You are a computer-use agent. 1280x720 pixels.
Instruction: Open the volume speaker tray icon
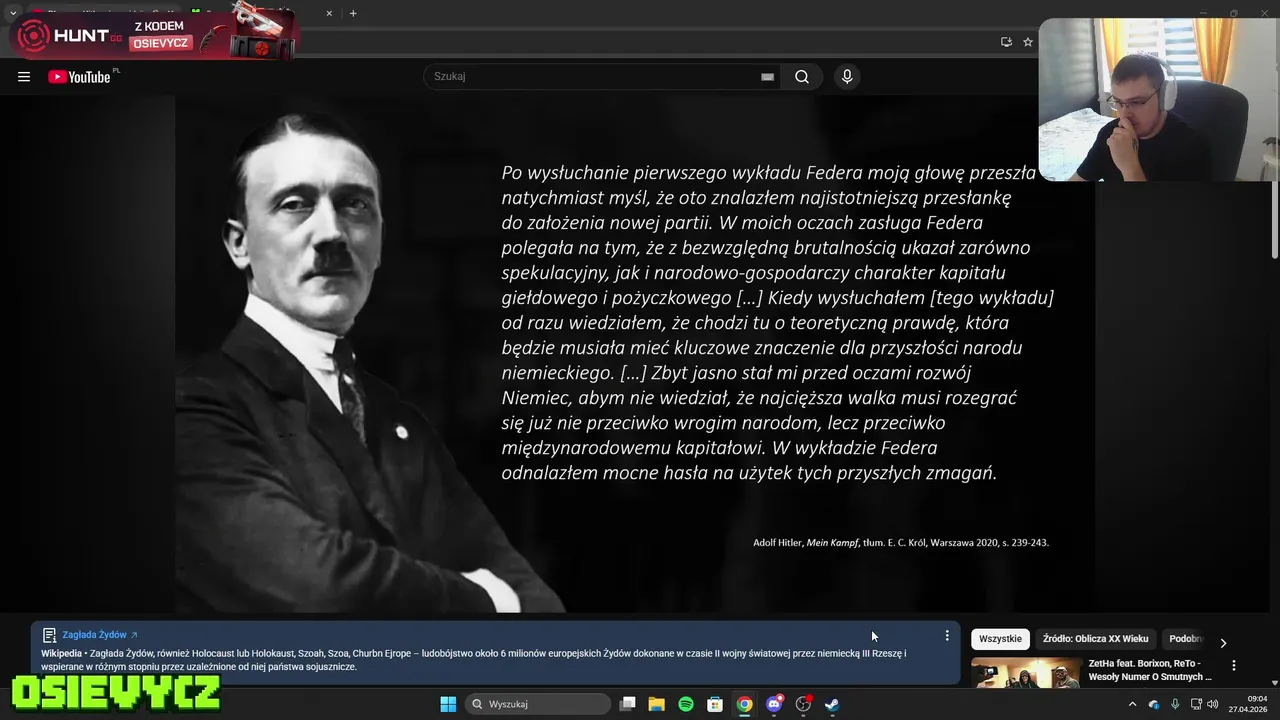pyautogui.click(x=1214, y=704)
